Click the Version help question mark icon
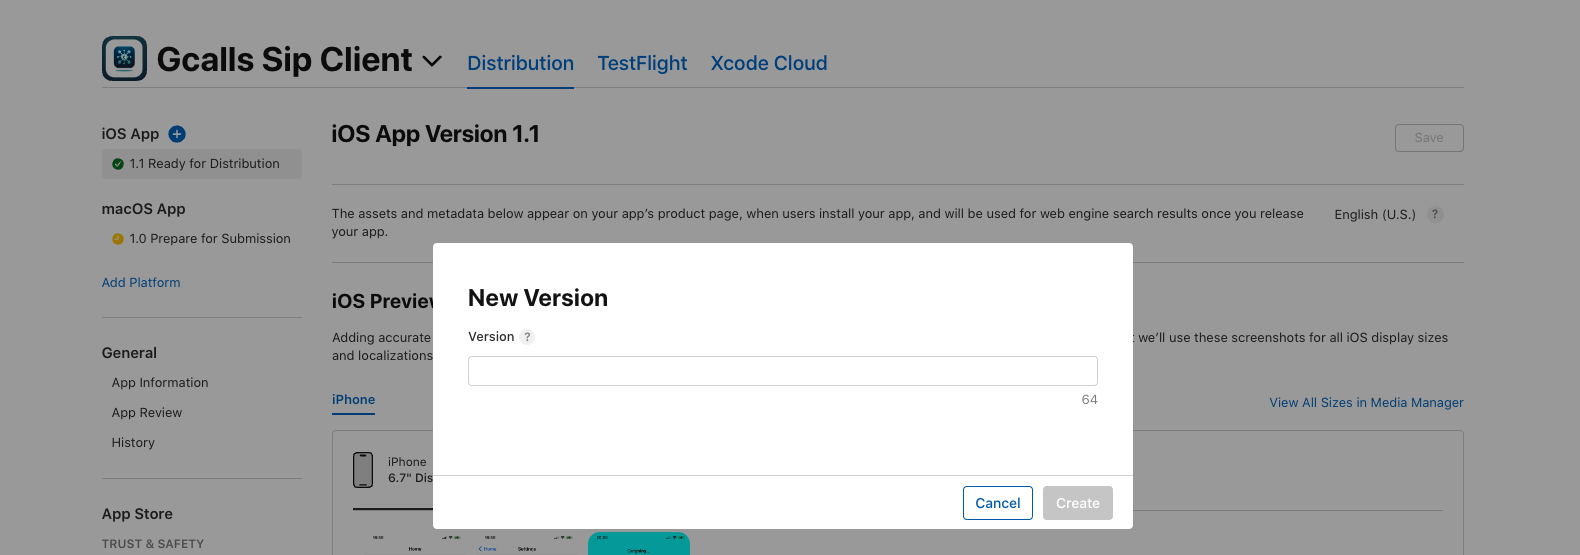 point(527,337)
